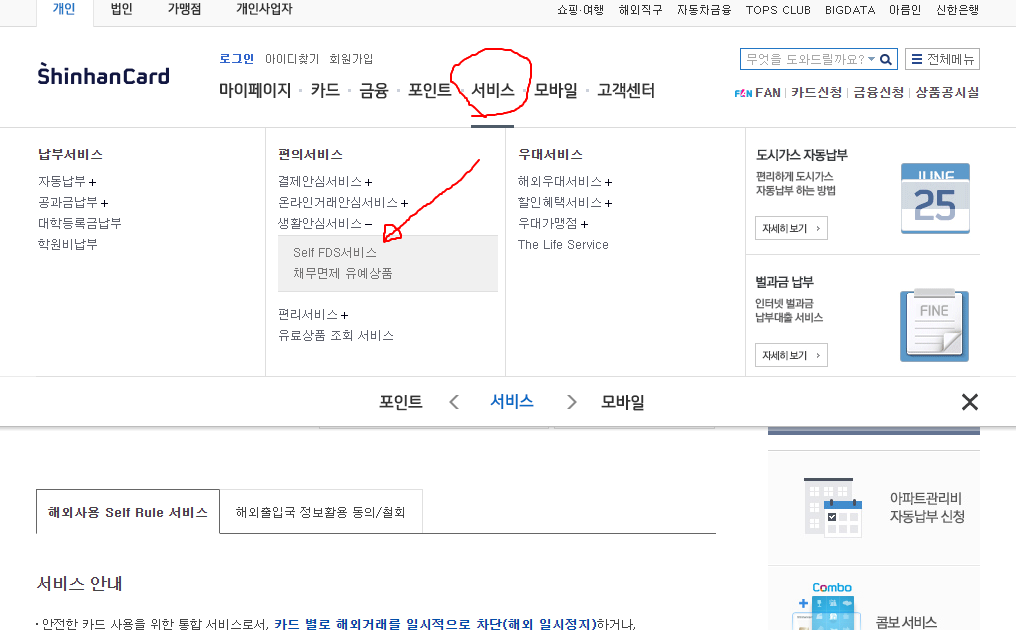Open 마이페이지 main menu
Viewport: 1016px width, 630px height.
pyautogui.click(x=255, y=90)
